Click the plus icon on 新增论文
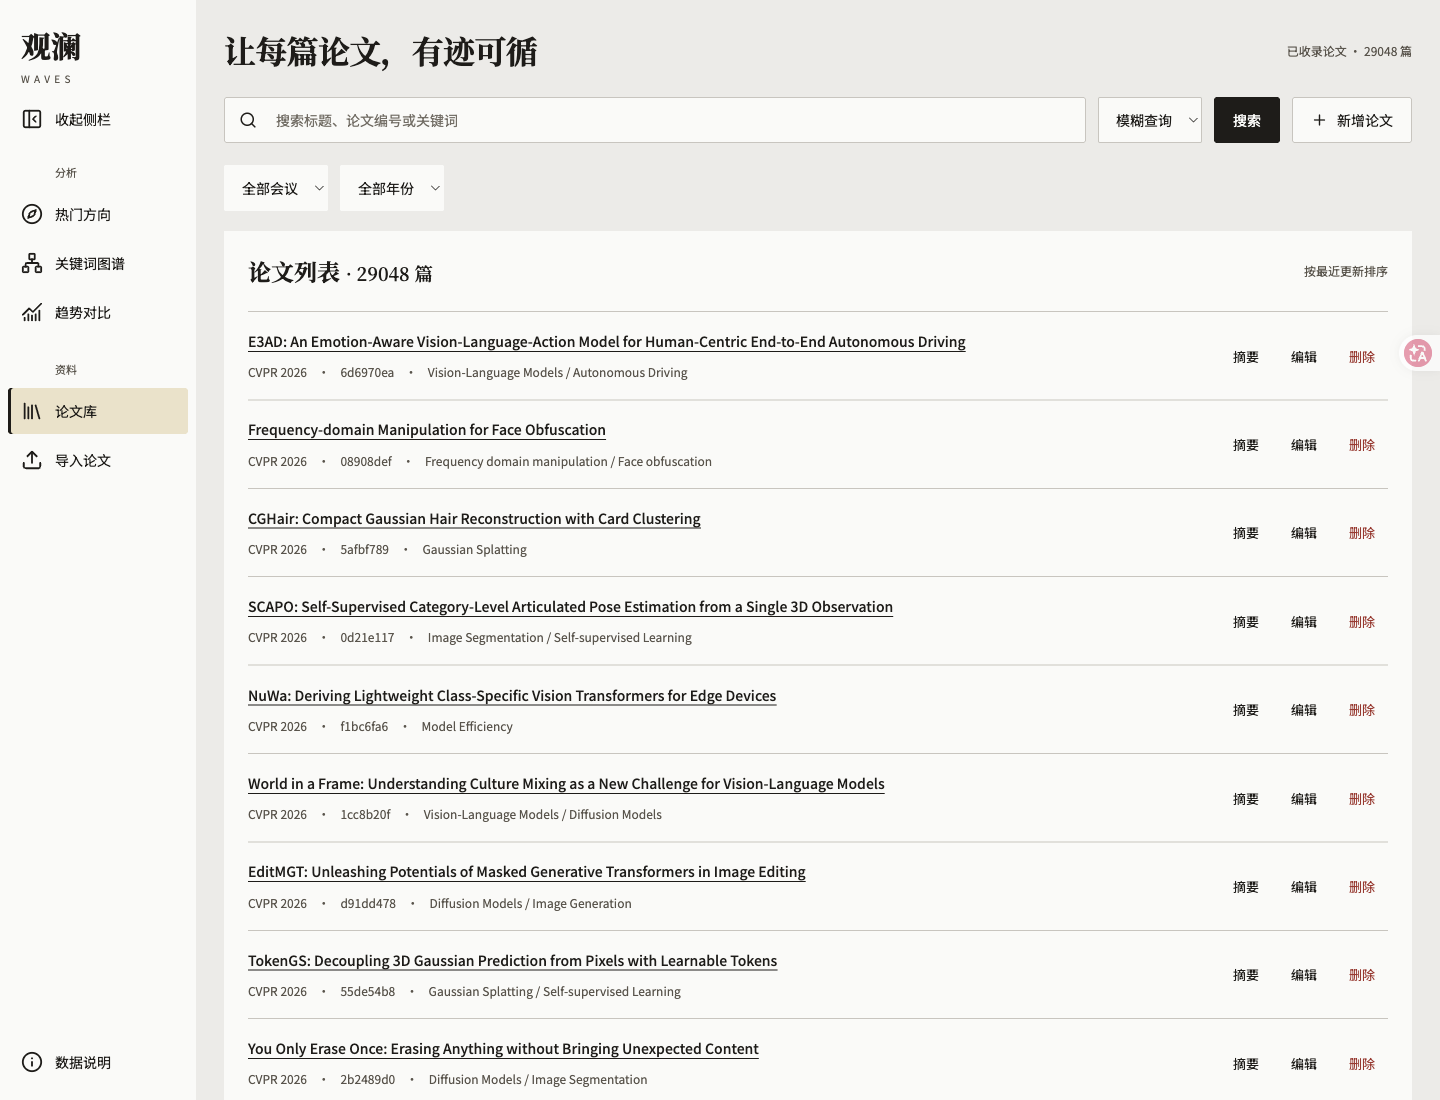Screen dimensions: 1440x1100 click(1319, 120)
